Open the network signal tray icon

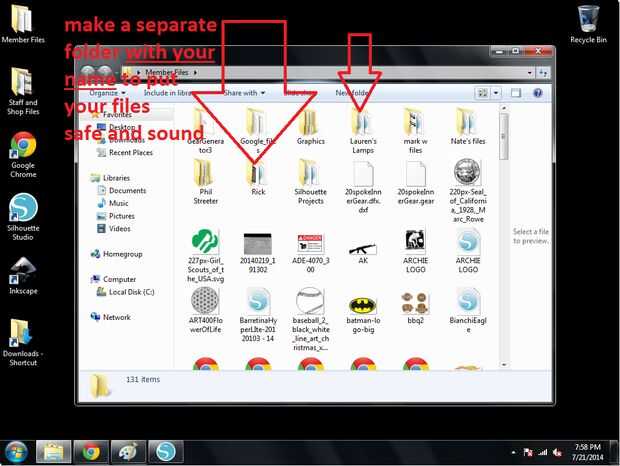542,452
